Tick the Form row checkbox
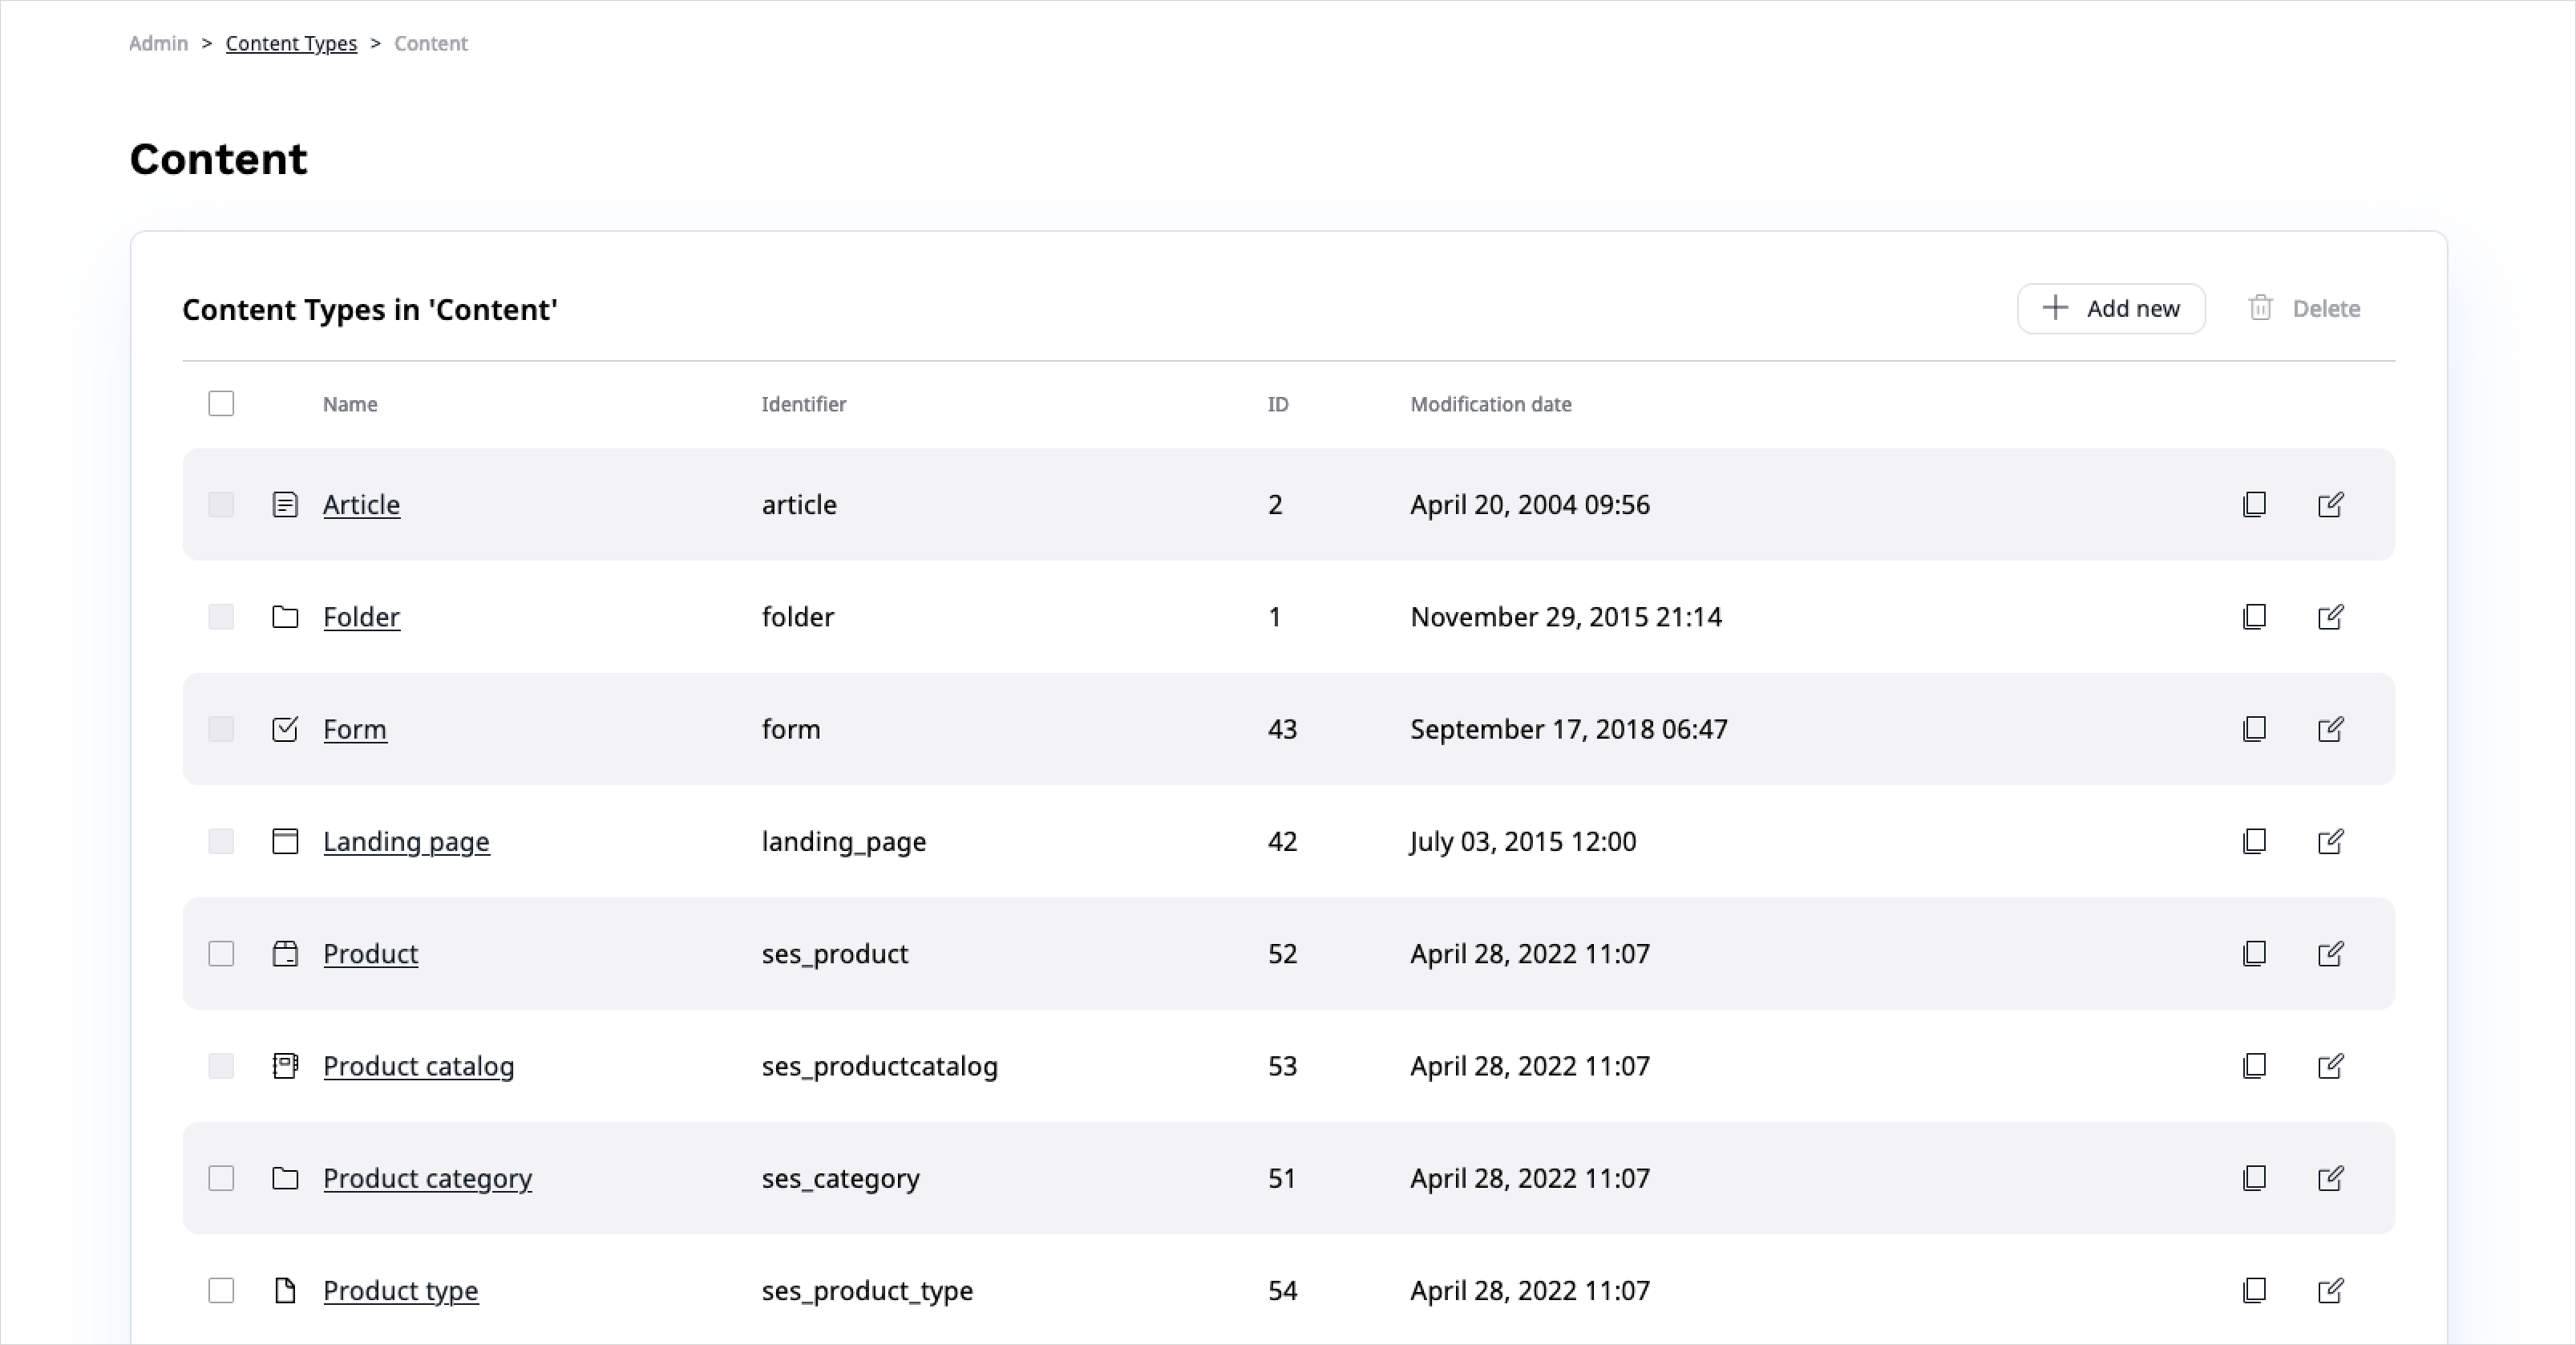 tap(221, 729)
